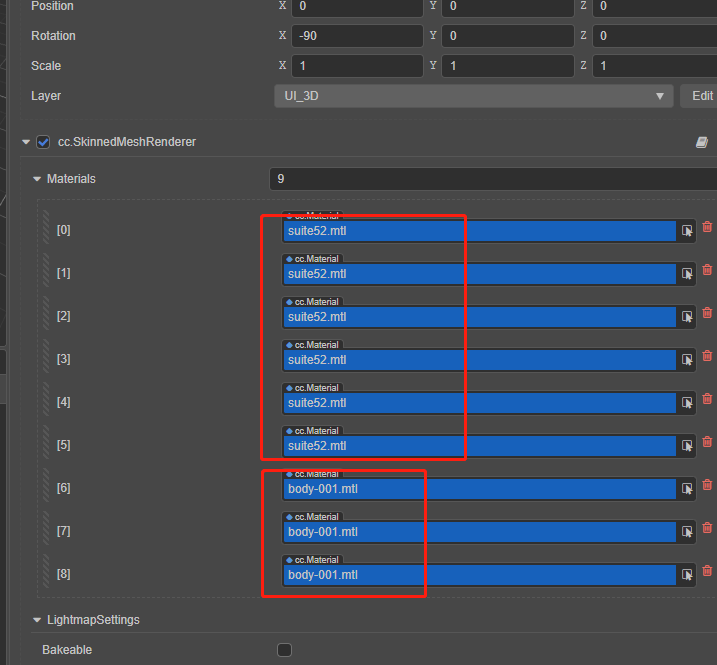Select the Scale Y field

coord(508,66)
